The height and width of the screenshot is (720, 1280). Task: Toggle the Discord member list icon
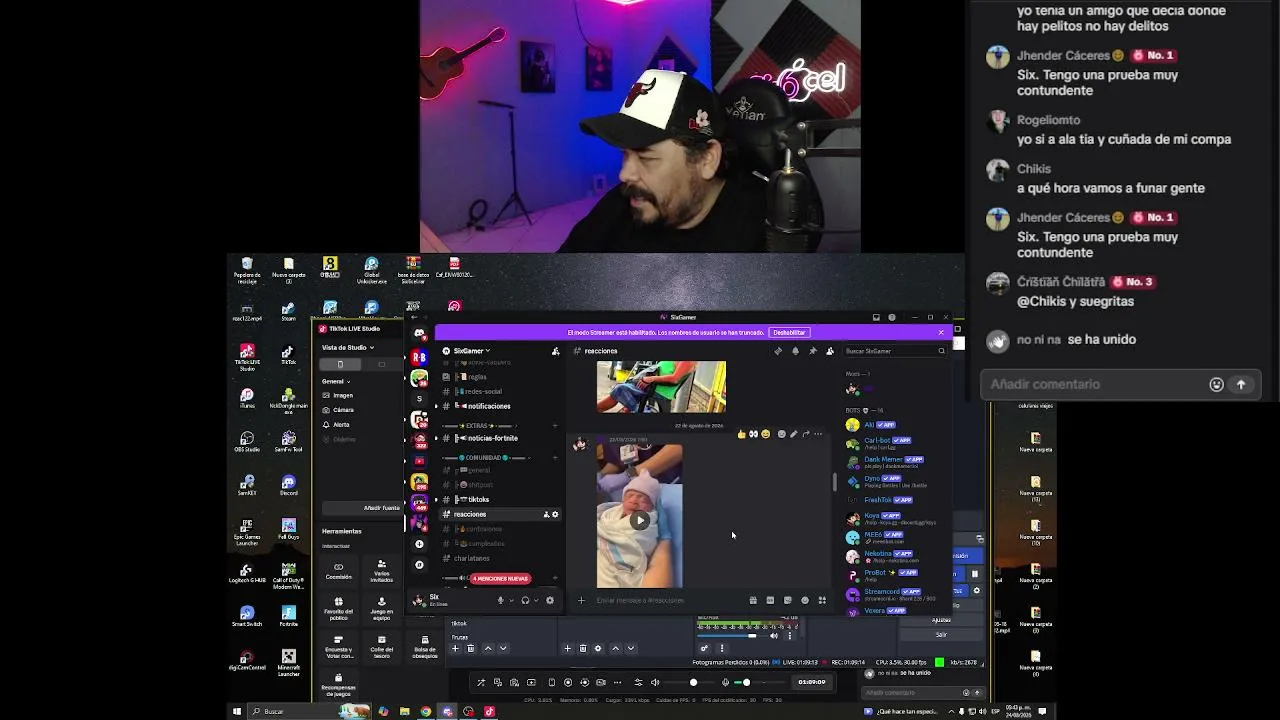(830, 351)
